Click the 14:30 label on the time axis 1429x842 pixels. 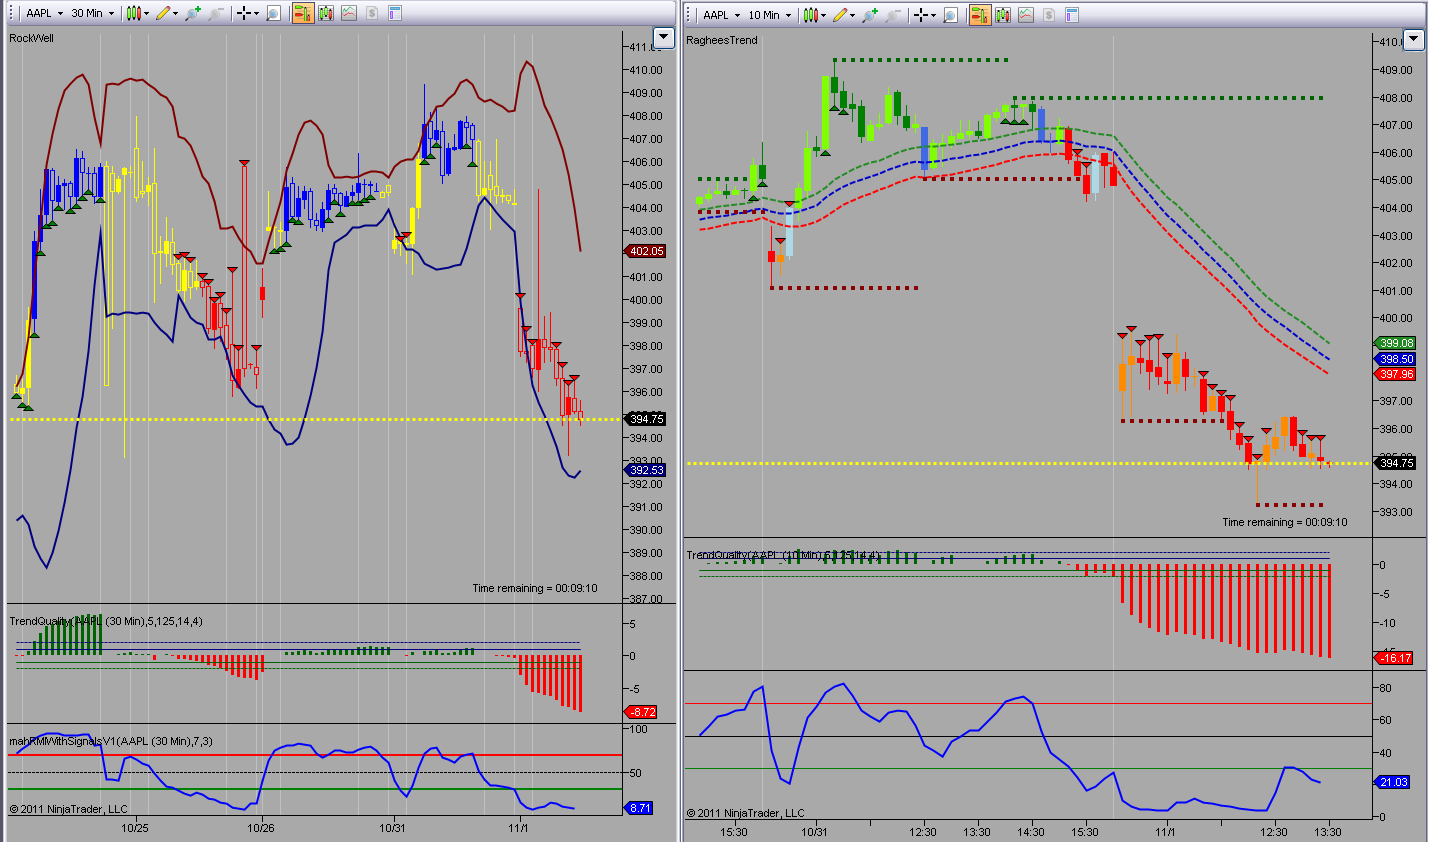point(1031,832)
